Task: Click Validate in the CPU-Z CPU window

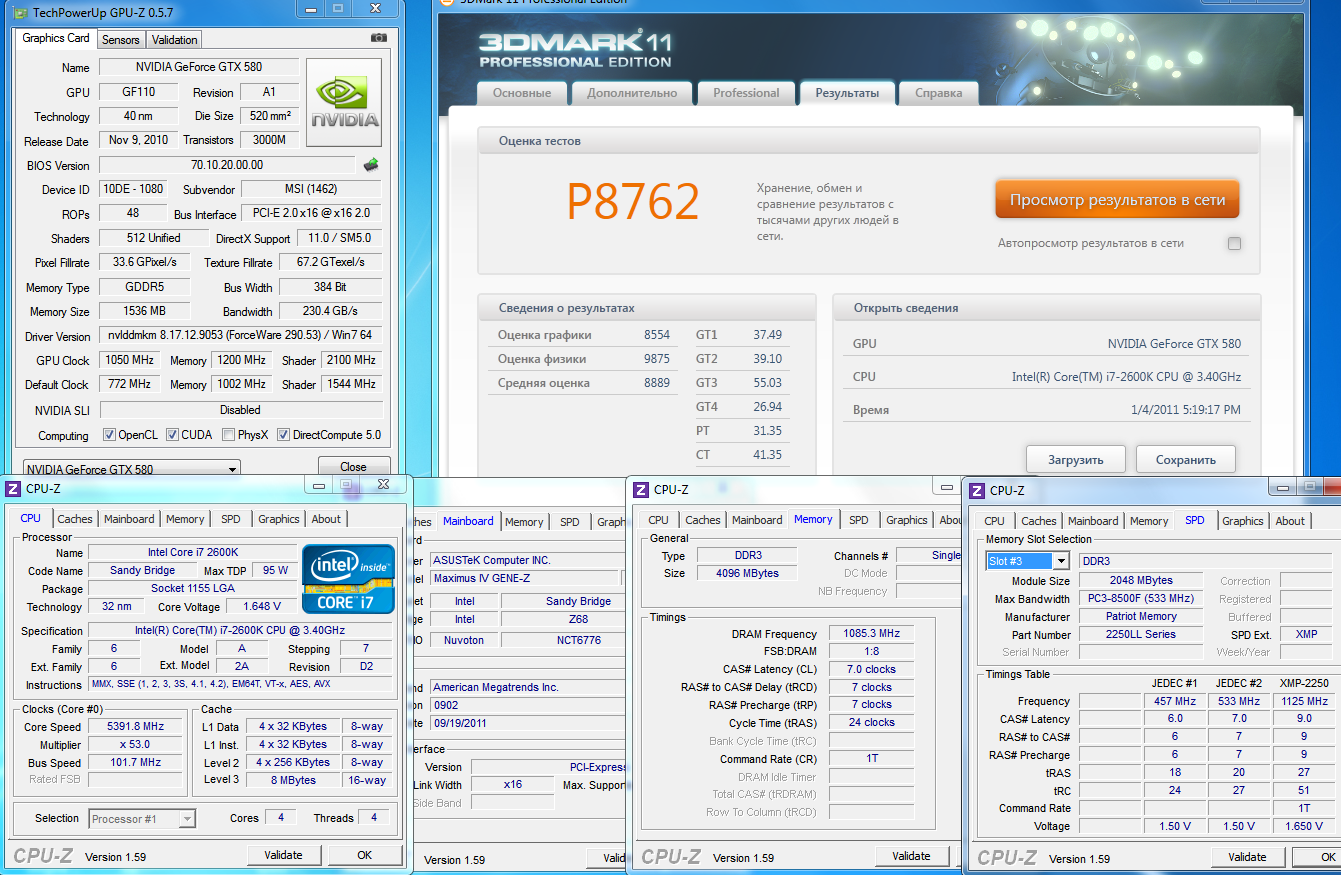Action: [x=283, y=855]
